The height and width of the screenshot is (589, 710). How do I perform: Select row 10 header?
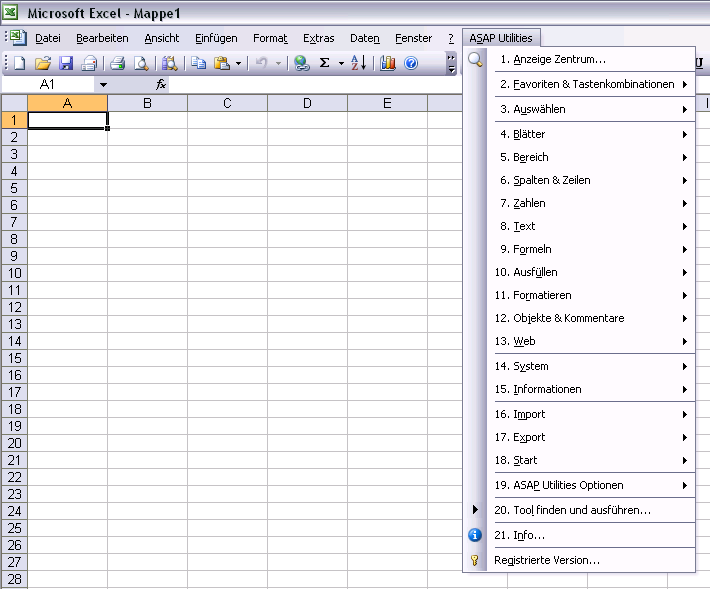[x=14, y=273]
